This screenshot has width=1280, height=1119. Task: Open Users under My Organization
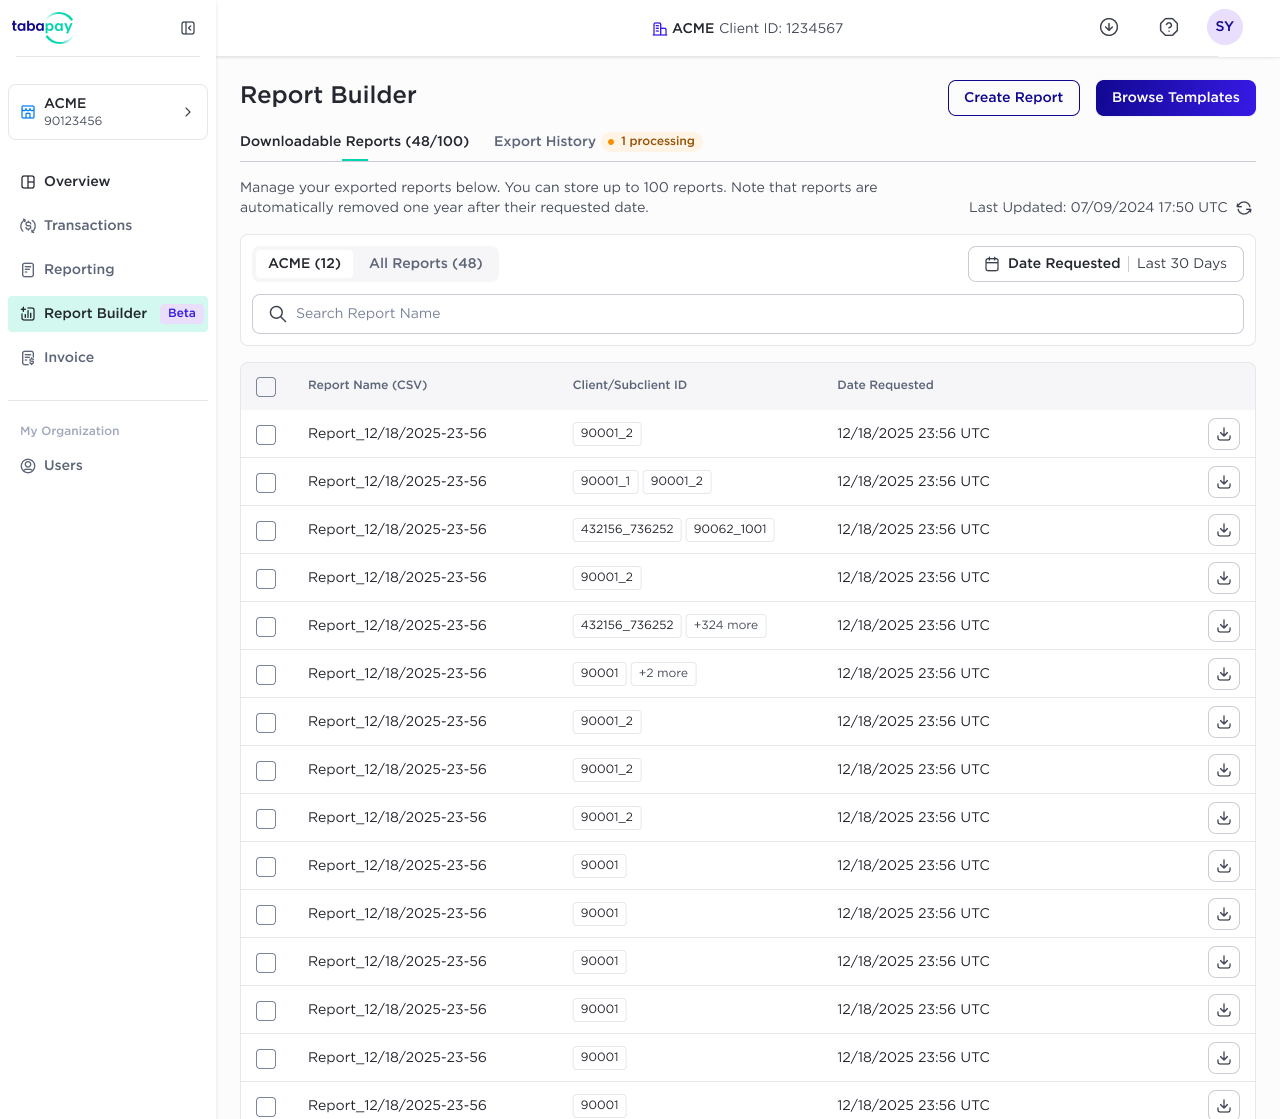pos(108,466)
